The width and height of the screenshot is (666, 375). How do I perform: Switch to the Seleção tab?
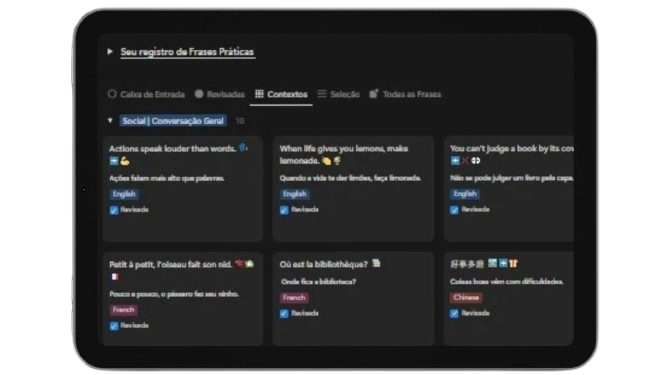pyautogui.click(x=339, y=94)
